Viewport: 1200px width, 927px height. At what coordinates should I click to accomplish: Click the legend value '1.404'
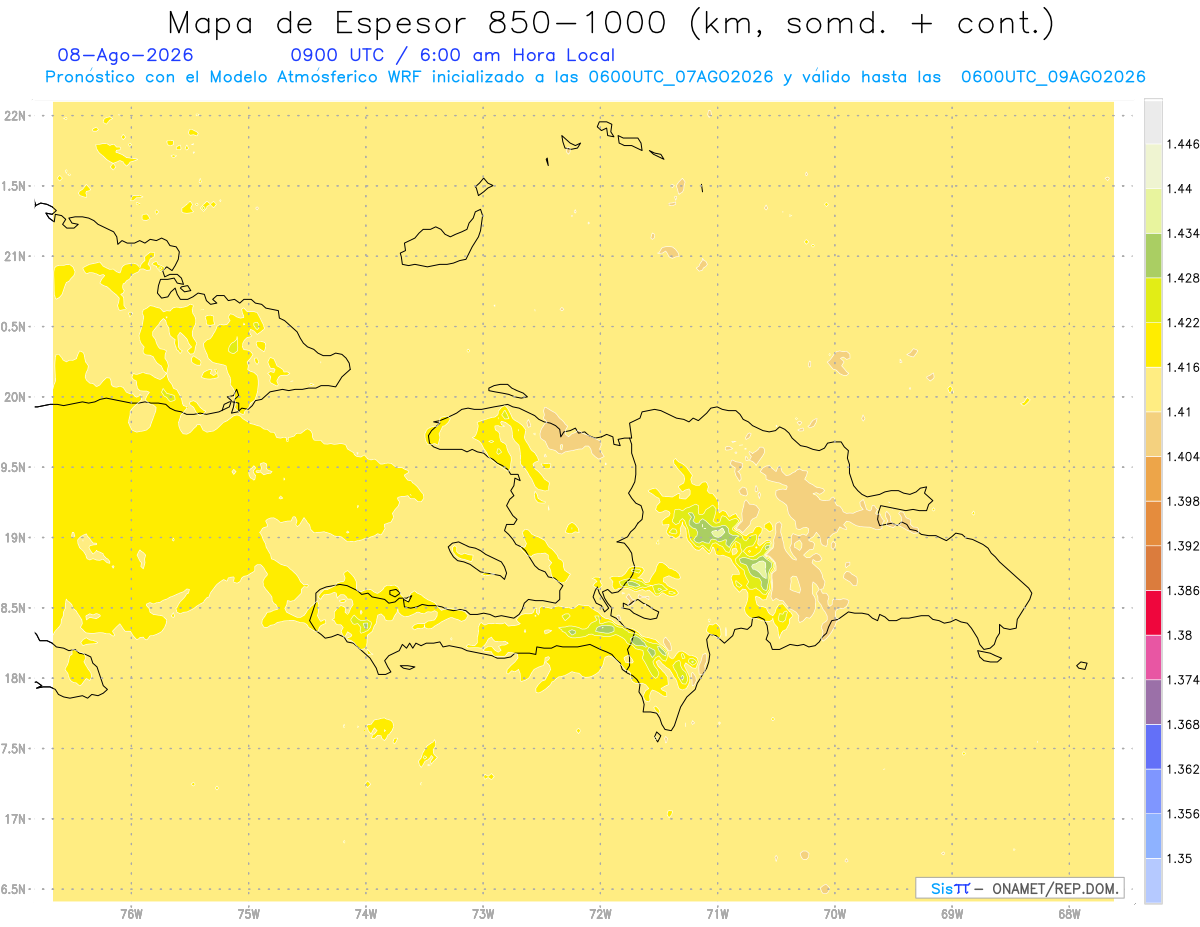coord(1184,457)
